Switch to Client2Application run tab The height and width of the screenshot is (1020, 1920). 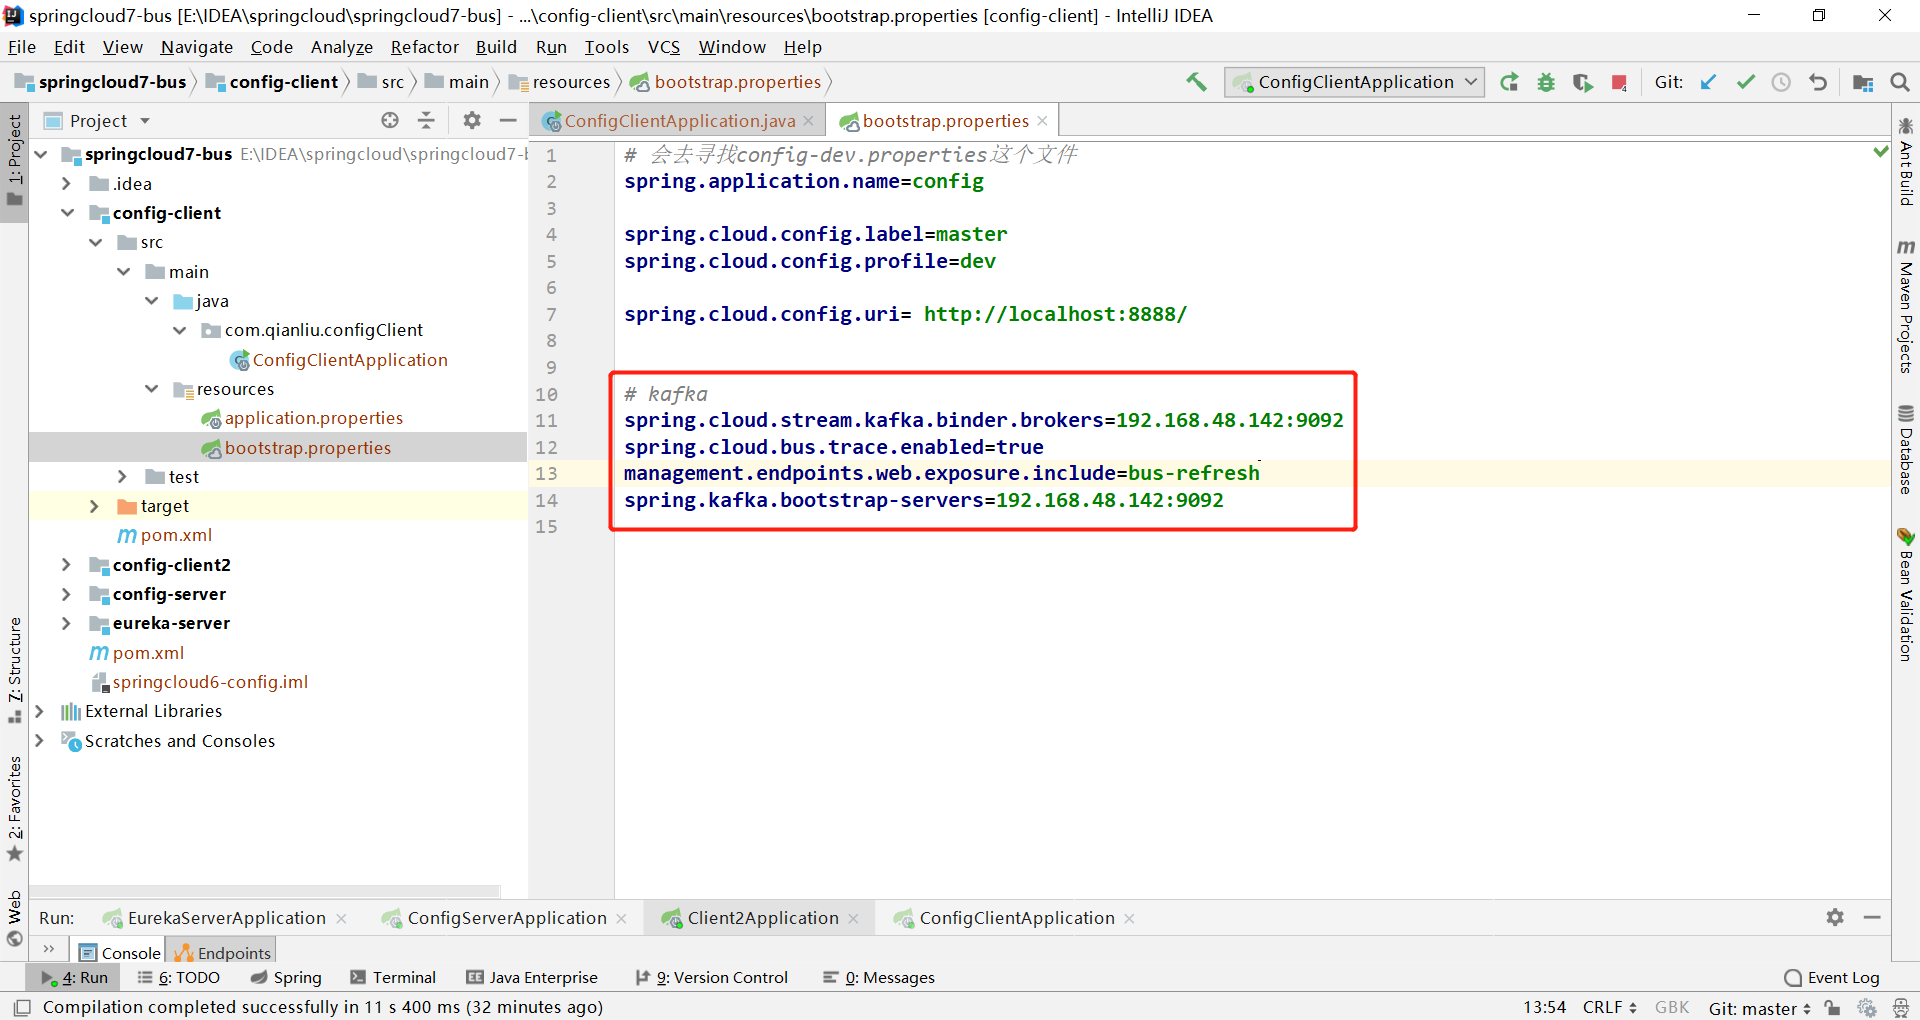pos(762,918)
